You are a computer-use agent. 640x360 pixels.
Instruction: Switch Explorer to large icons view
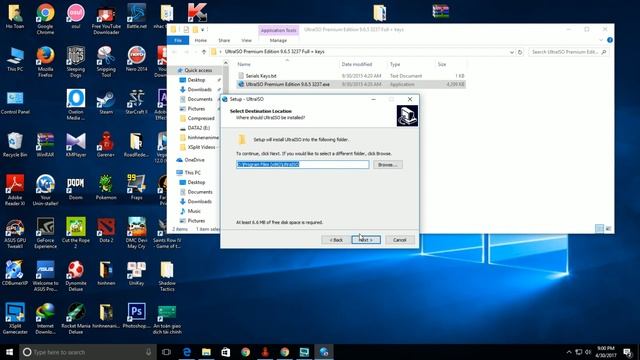click(x=608, y=229)
